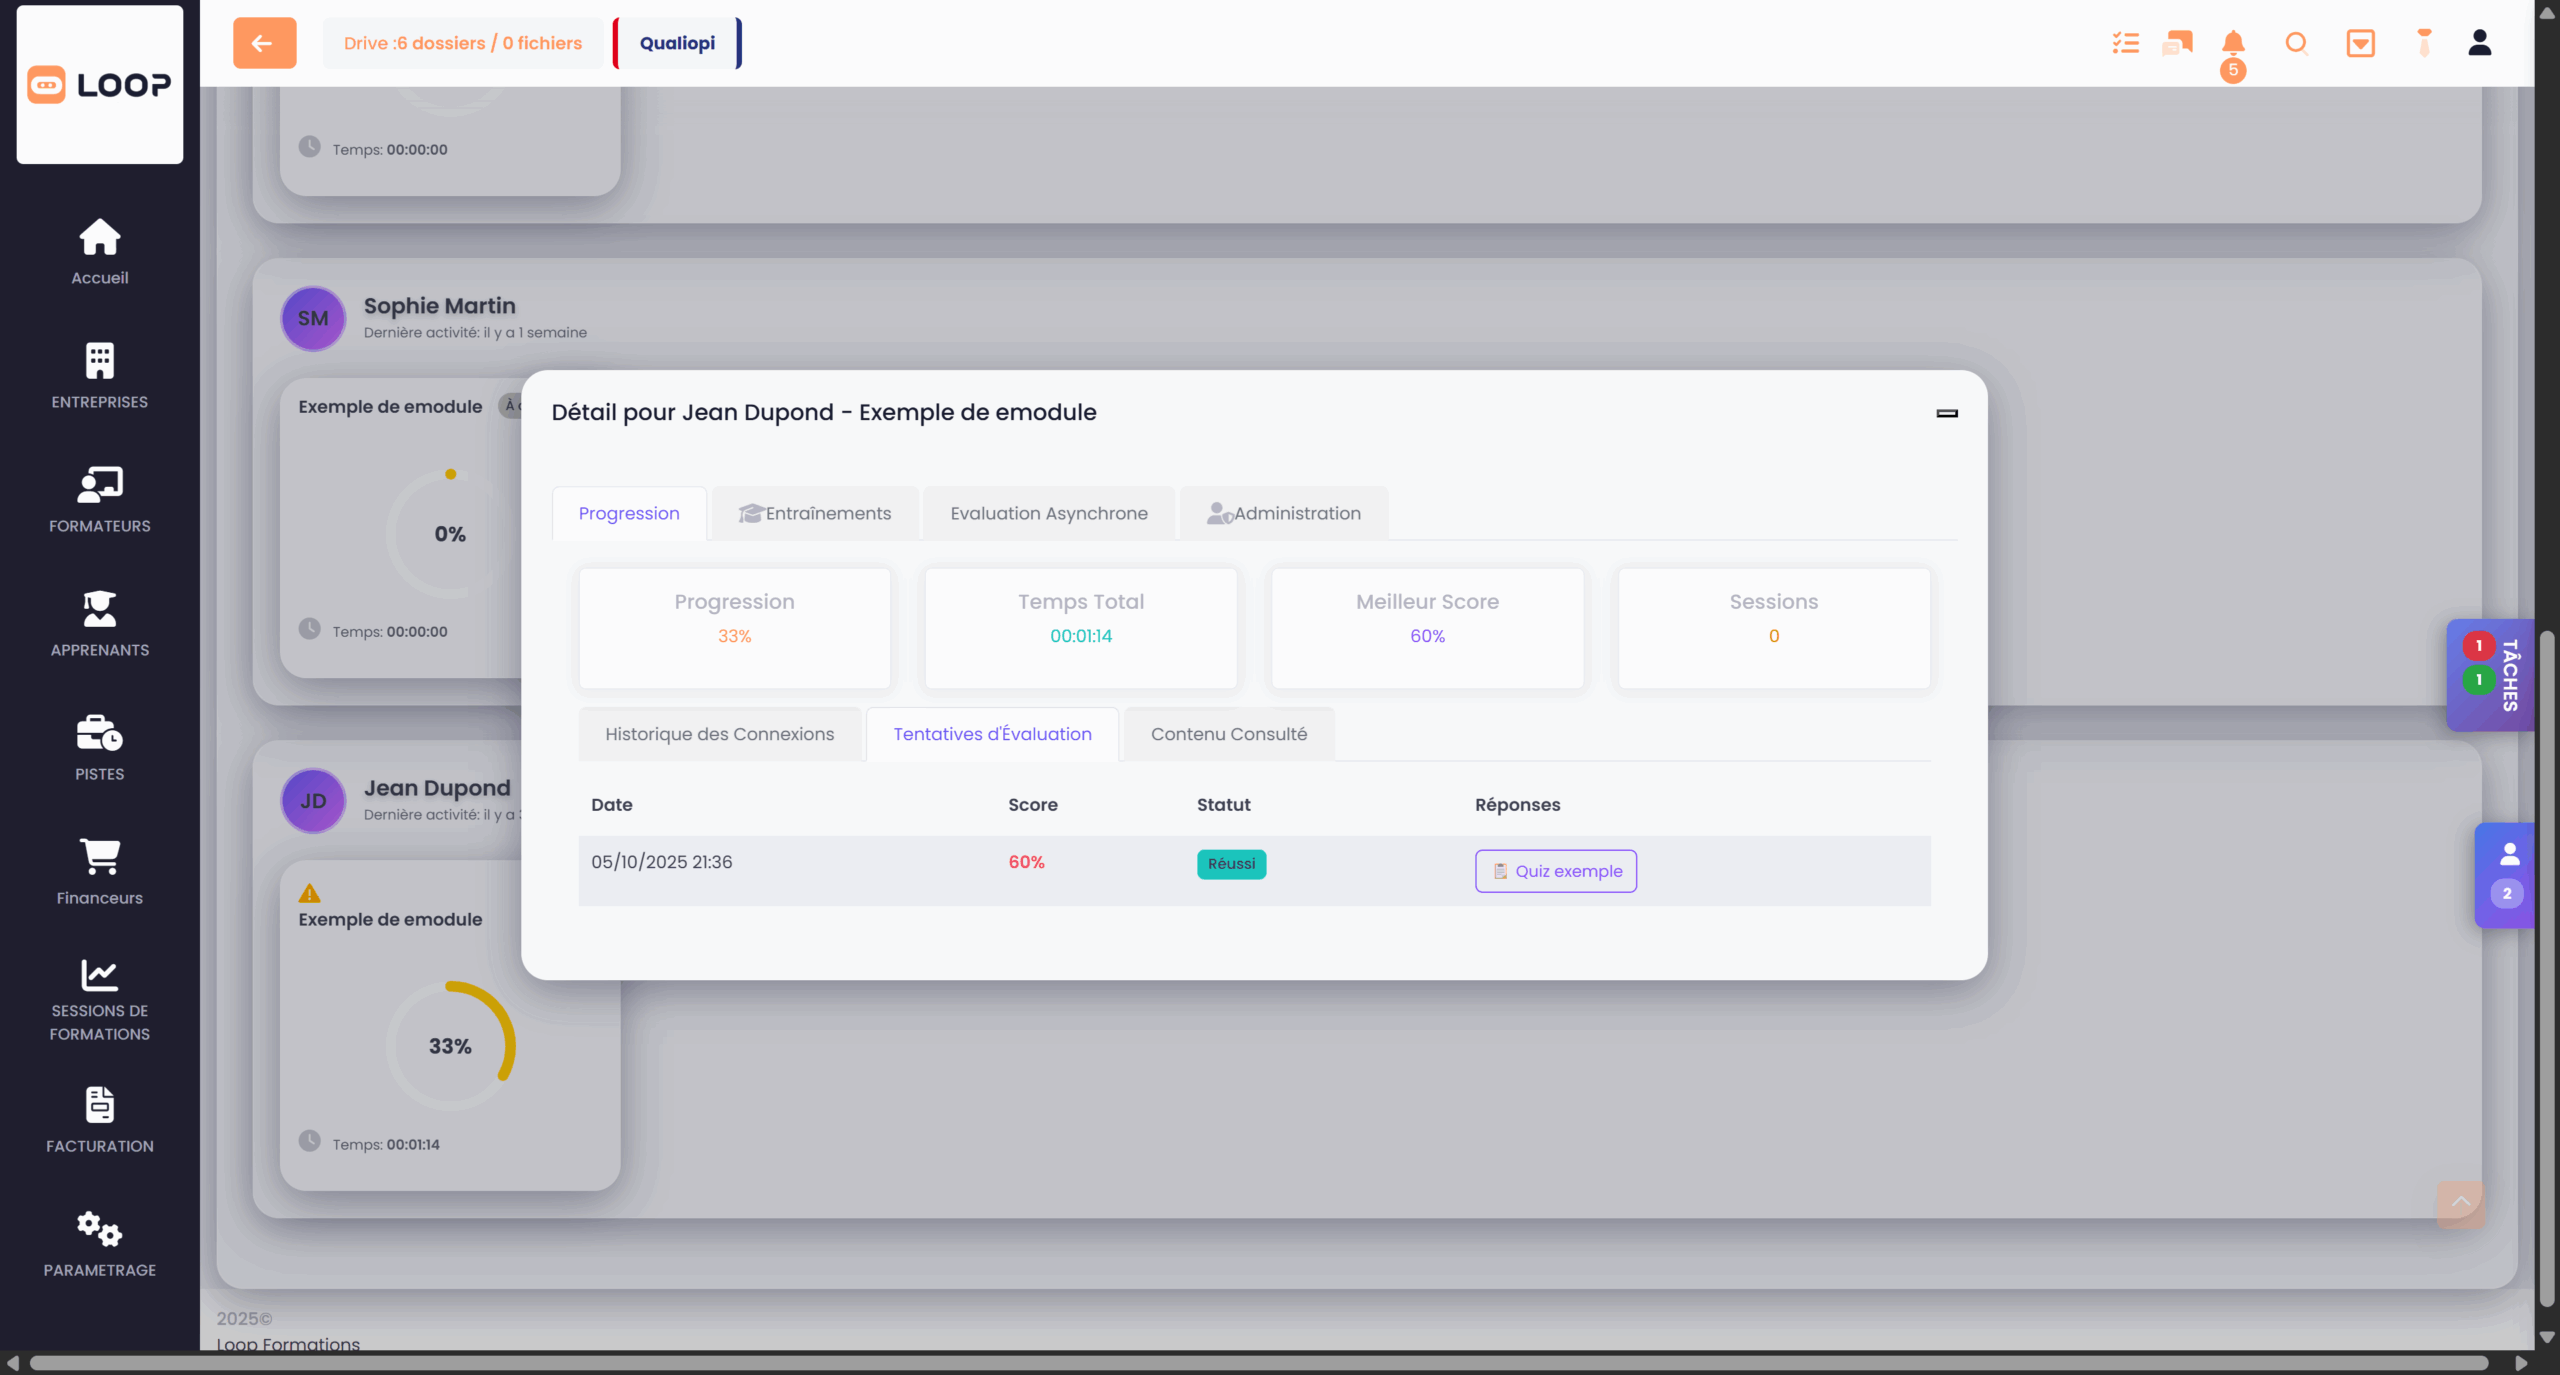2560x1375 pixels.
Task: Select the Contenu Consulté tab
Action: (x=1228, y=734)
